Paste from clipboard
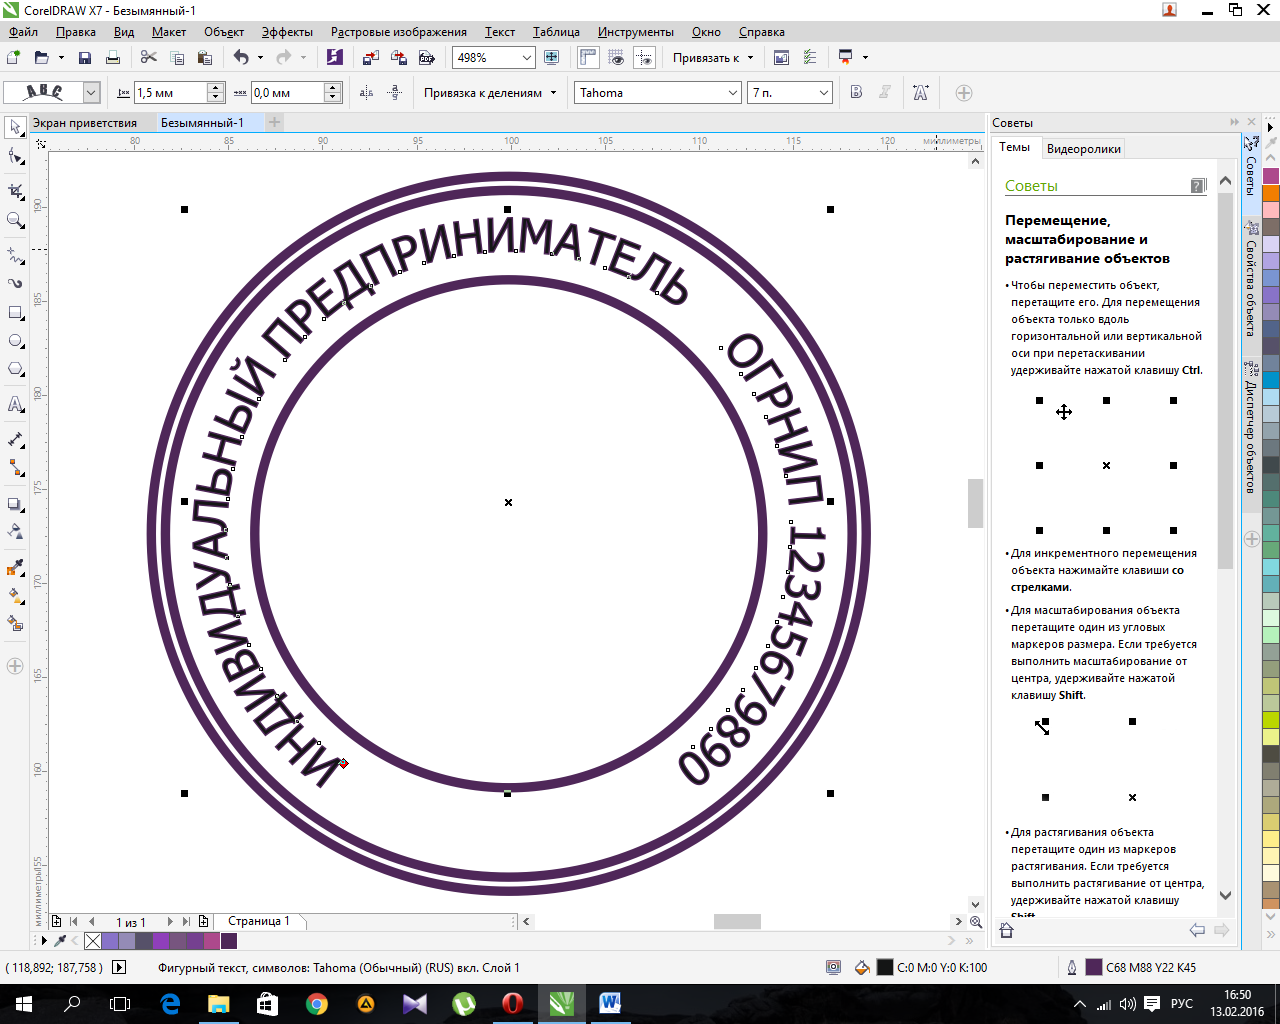 tap(204, 58)
